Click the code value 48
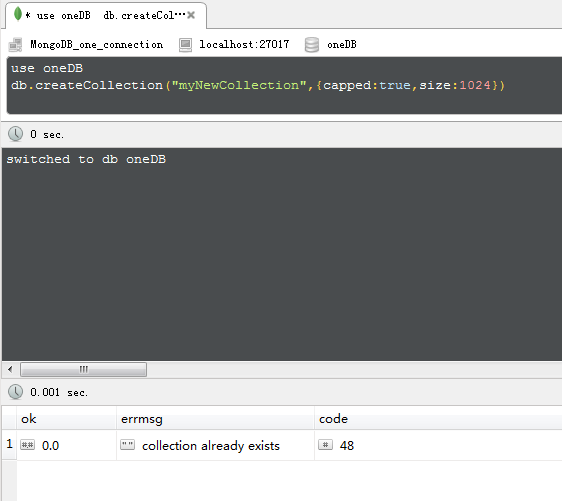The height and width of the screenshot is (501, 562). (x=347, y=445)
